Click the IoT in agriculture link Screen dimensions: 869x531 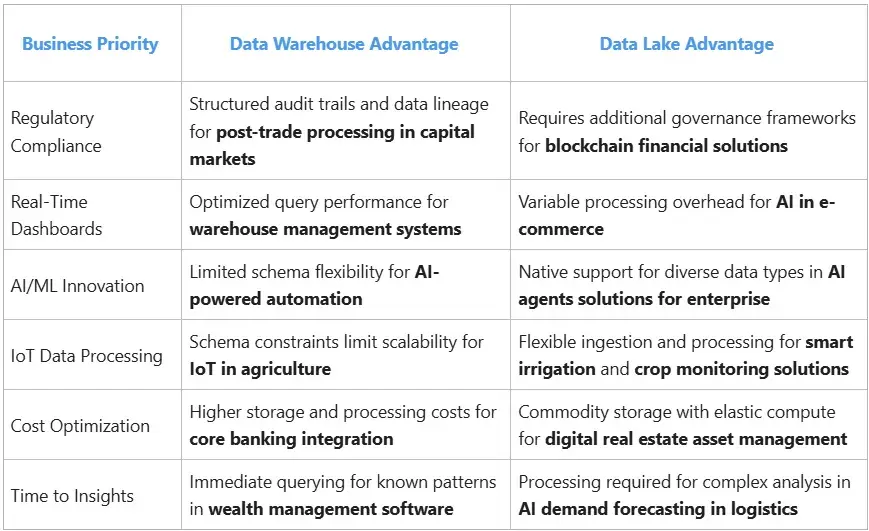260,369
